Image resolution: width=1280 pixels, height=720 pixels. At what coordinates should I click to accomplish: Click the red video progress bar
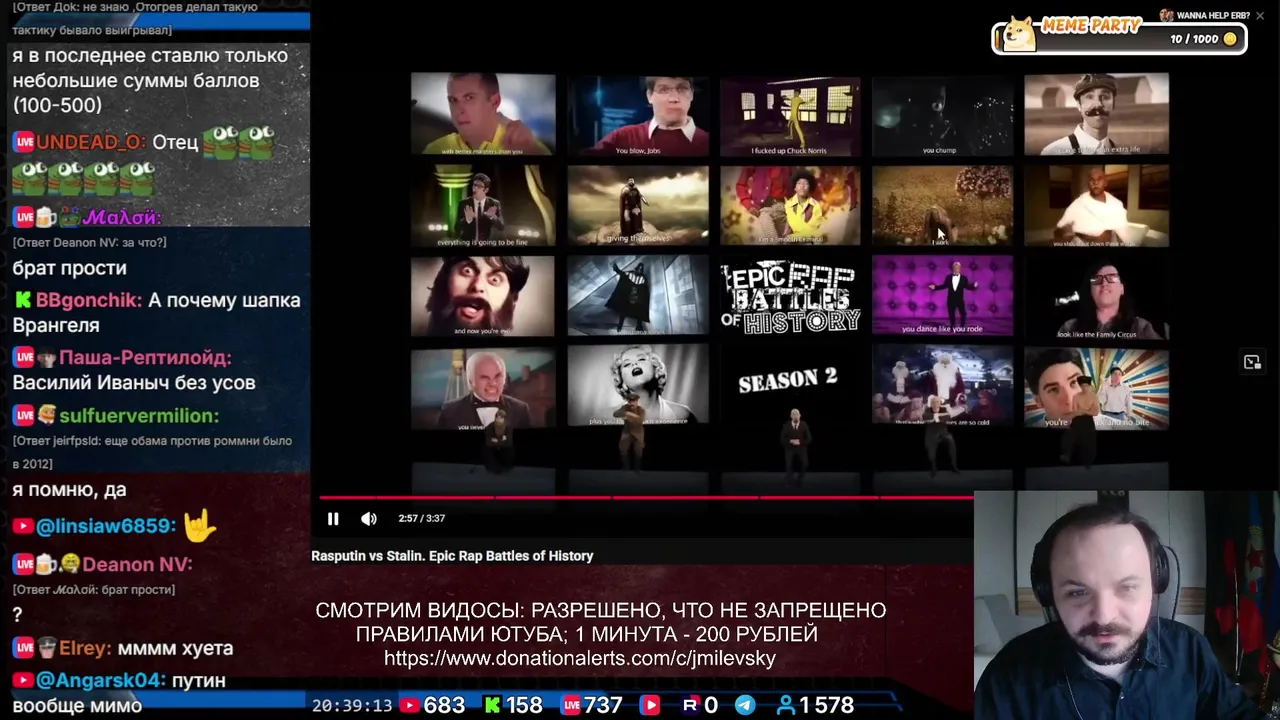(646, 497)
